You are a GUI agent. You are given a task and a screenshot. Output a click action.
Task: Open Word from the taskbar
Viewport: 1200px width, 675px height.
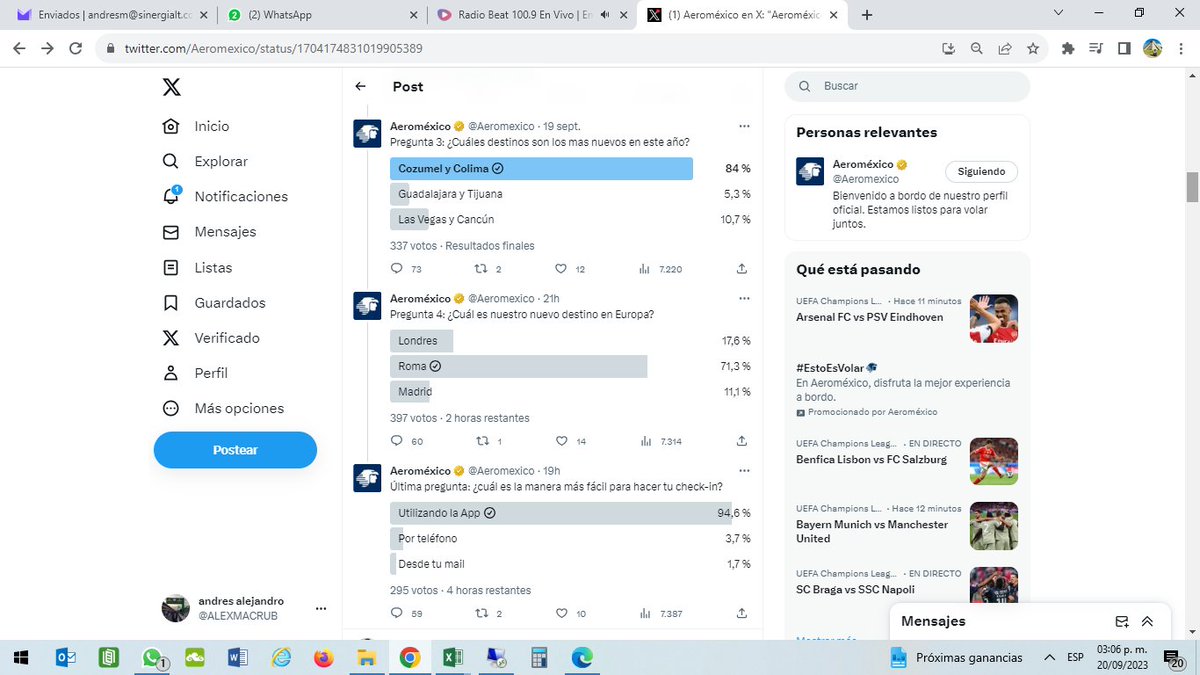tap(238, 657)
